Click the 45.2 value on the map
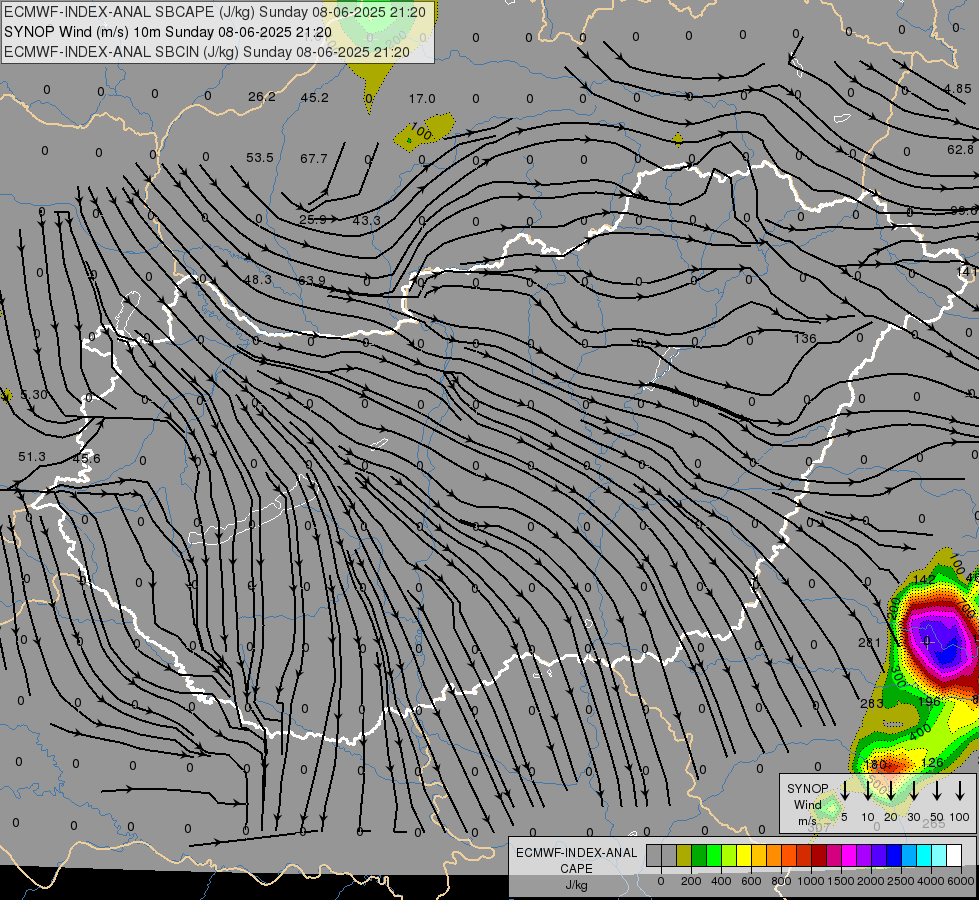Image resolution: width=979 pixels, height=900 pixels. pyautogui.click(x=314, y=97)
